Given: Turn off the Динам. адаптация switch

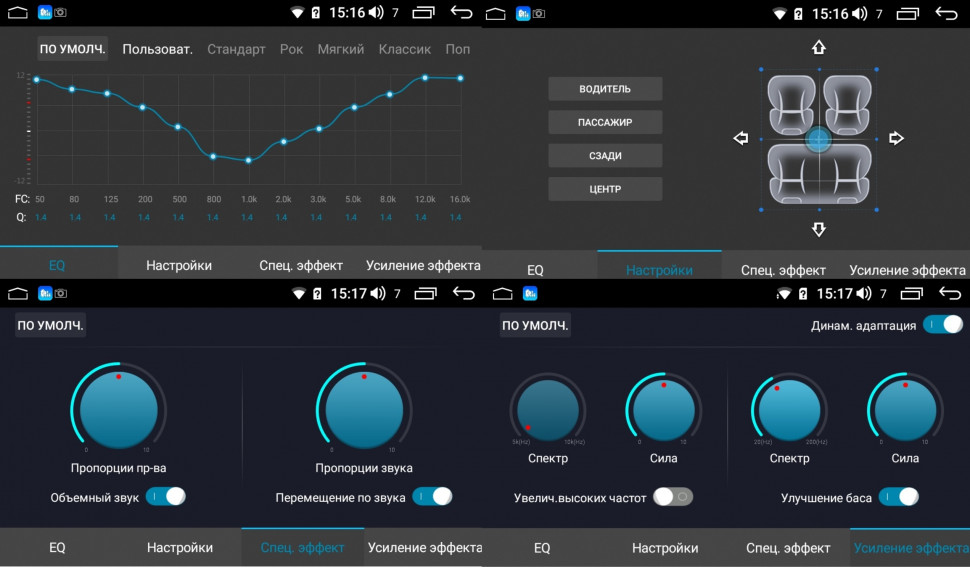Looking at the screenshot, I should (942, 325).
